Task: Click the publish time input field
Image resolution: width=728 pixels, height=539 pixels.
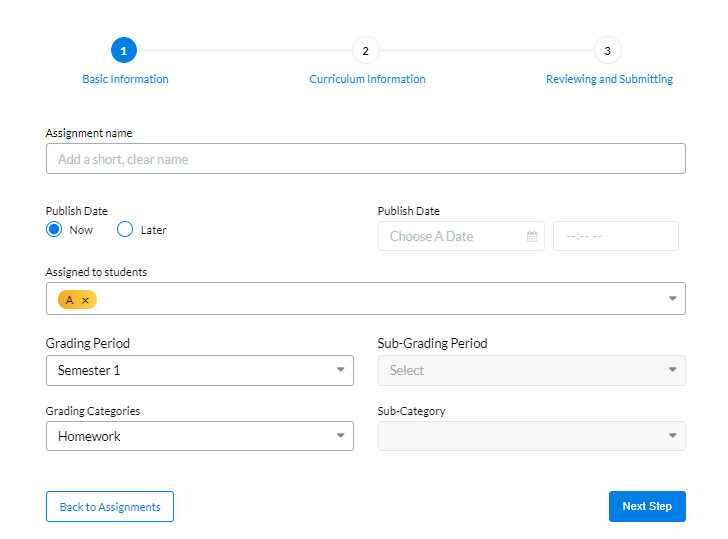Action: tap(615, 237)
